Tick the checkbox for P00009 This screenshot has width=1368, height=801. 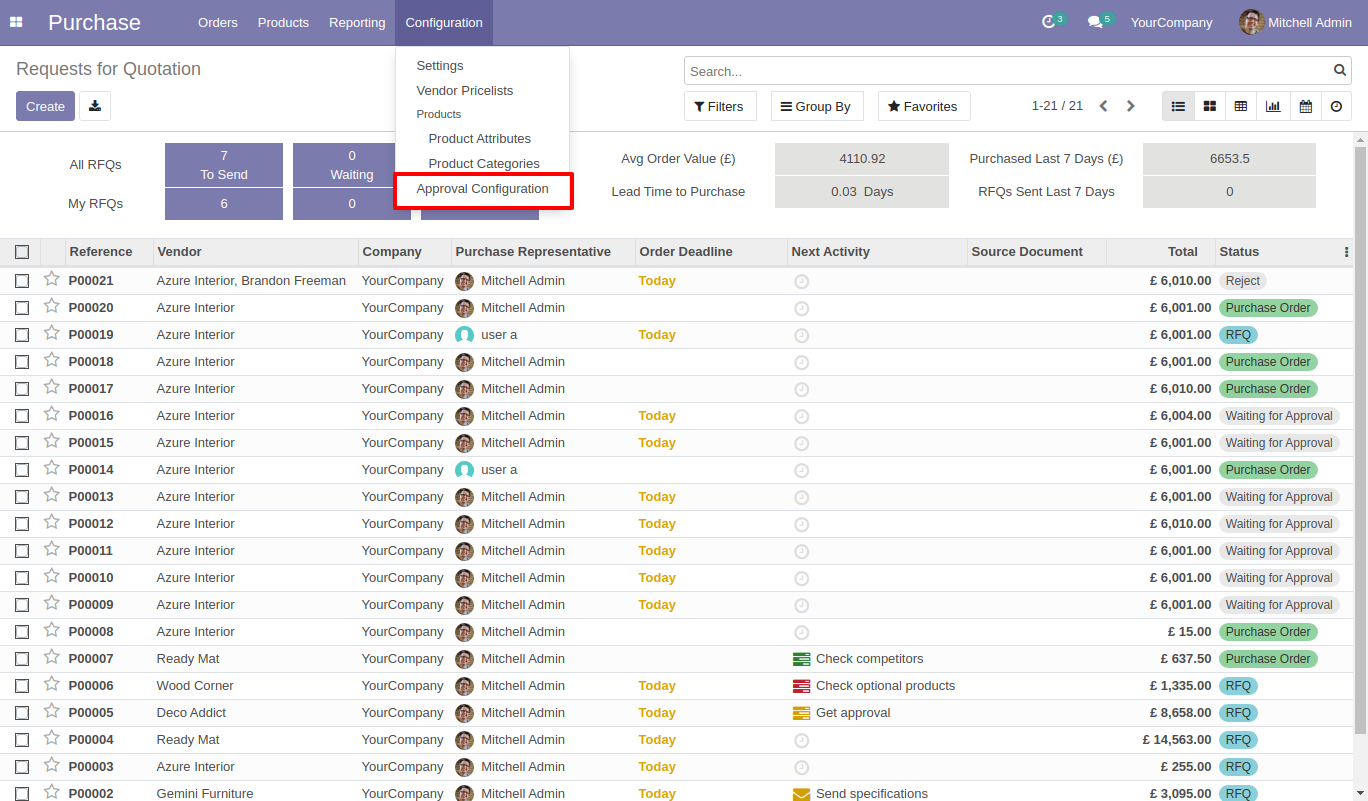[x=22, y=605]
